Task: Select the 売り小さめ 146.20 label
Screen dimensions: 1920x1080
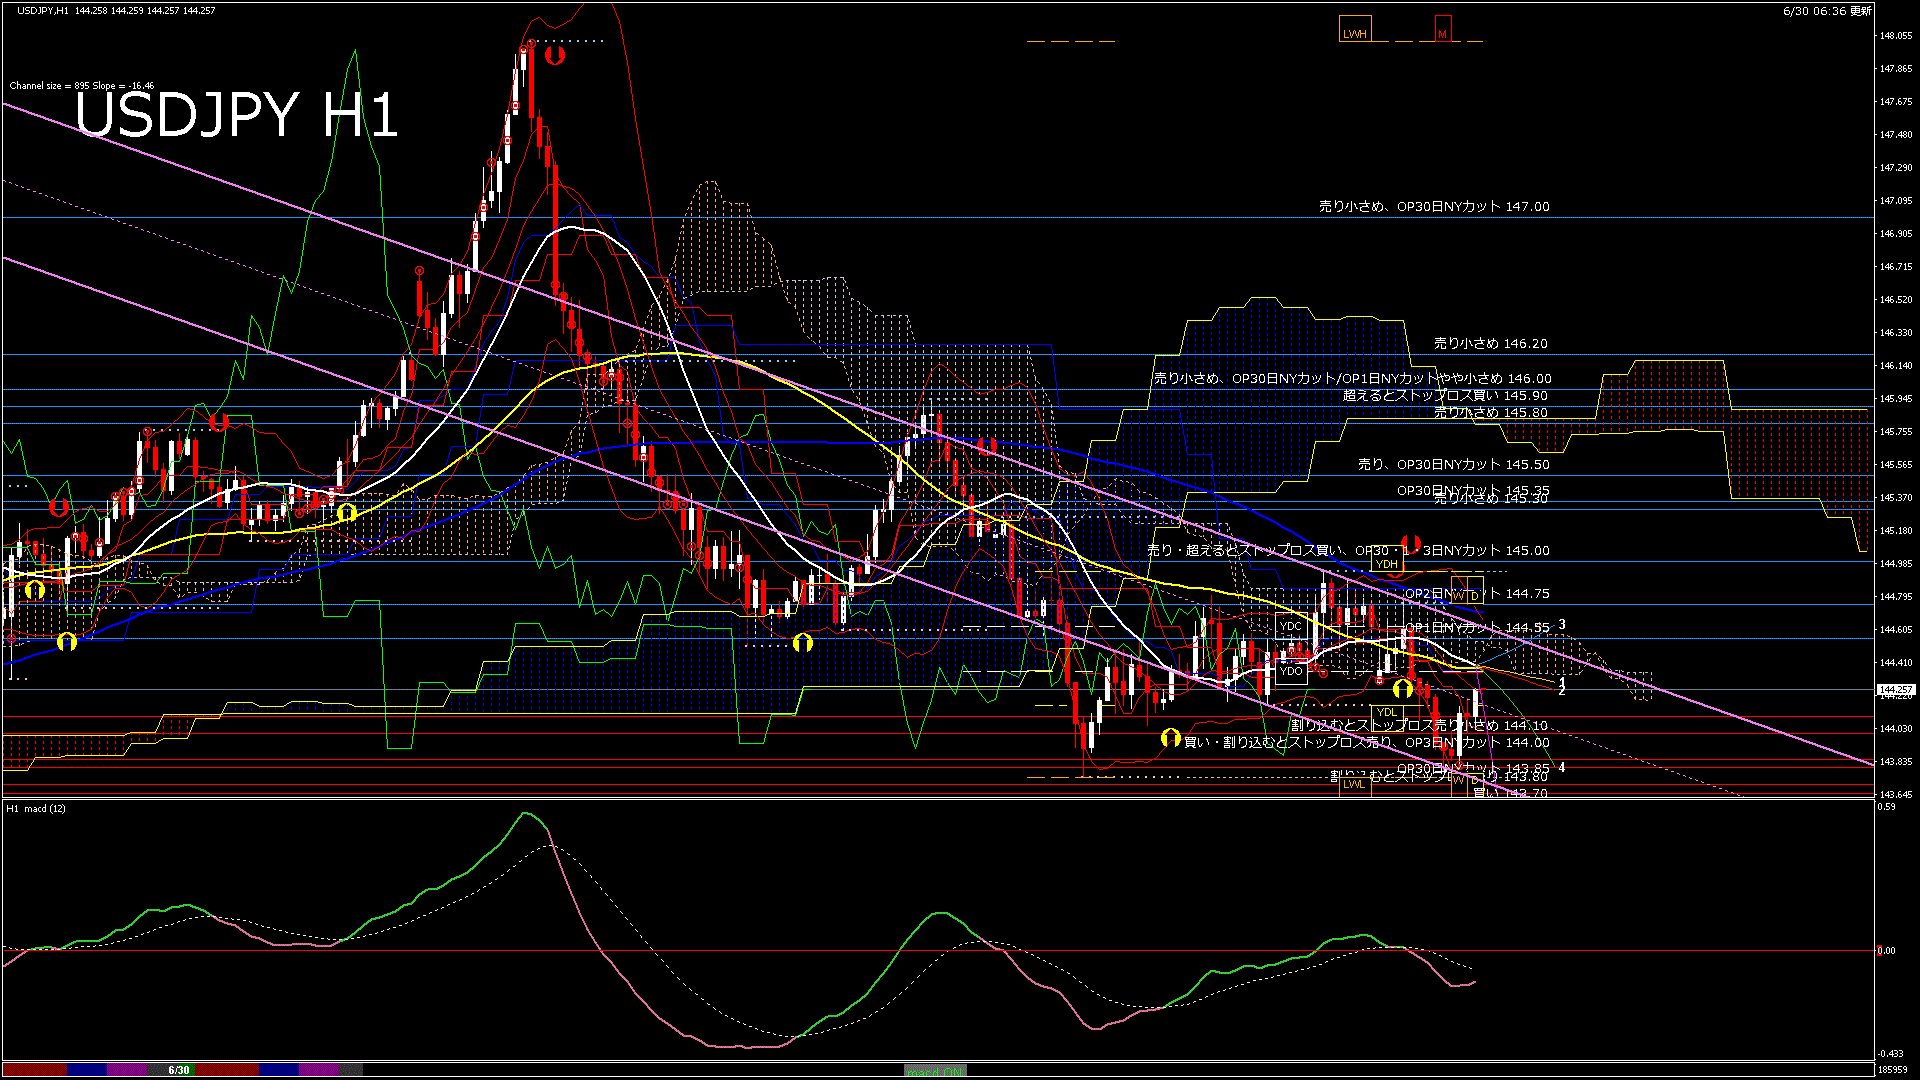Action: (1490, 343)
